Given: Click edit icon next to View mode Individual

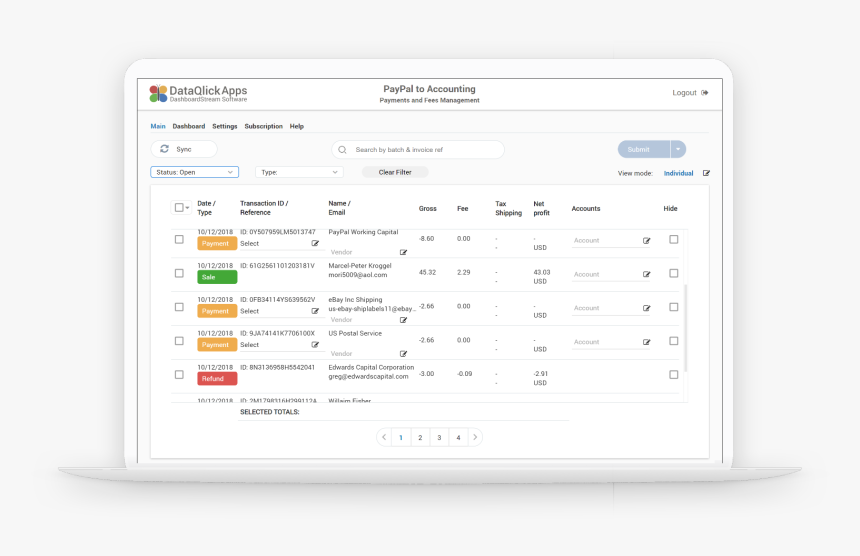Looking at the screenshot, I should (706, 173).
